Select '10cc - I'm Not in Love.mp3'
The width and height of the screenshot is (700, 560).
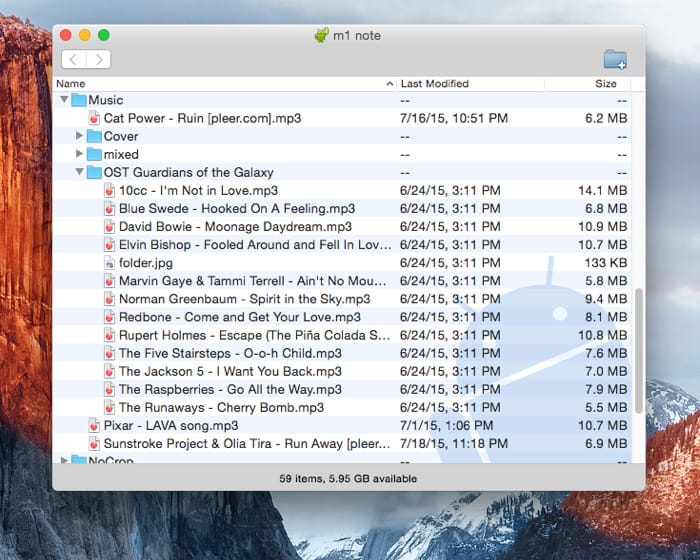click(198, 190)
